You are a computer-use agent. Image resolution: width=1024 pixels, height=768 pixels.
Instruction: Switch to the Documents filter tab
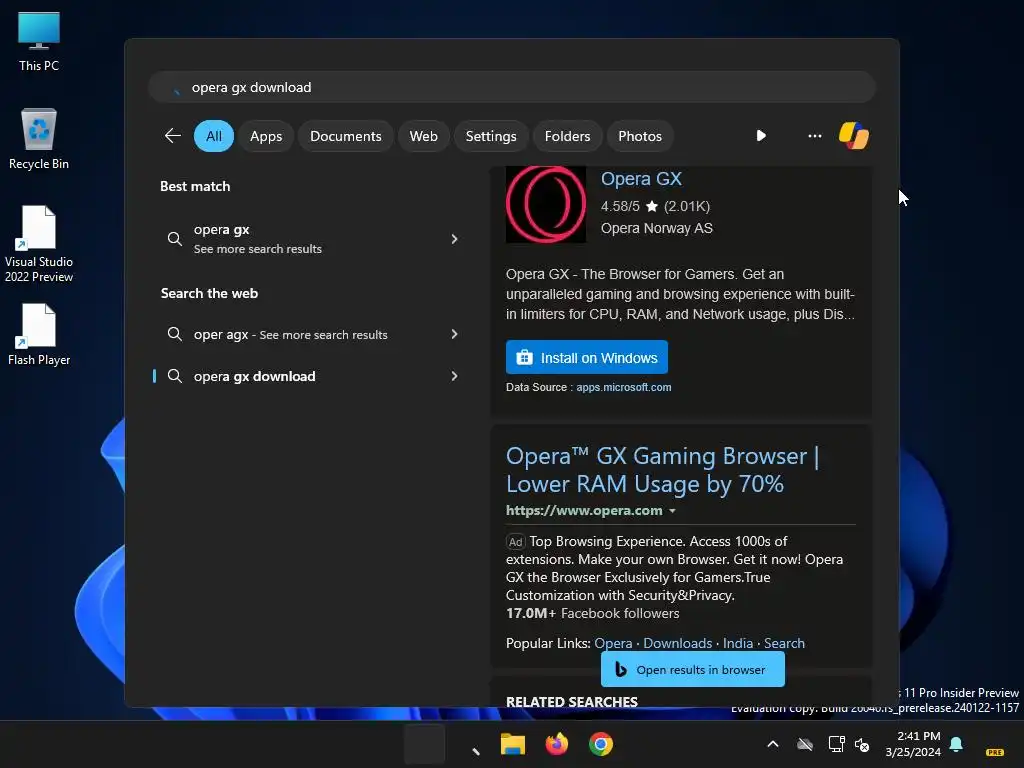pos(345,136)
